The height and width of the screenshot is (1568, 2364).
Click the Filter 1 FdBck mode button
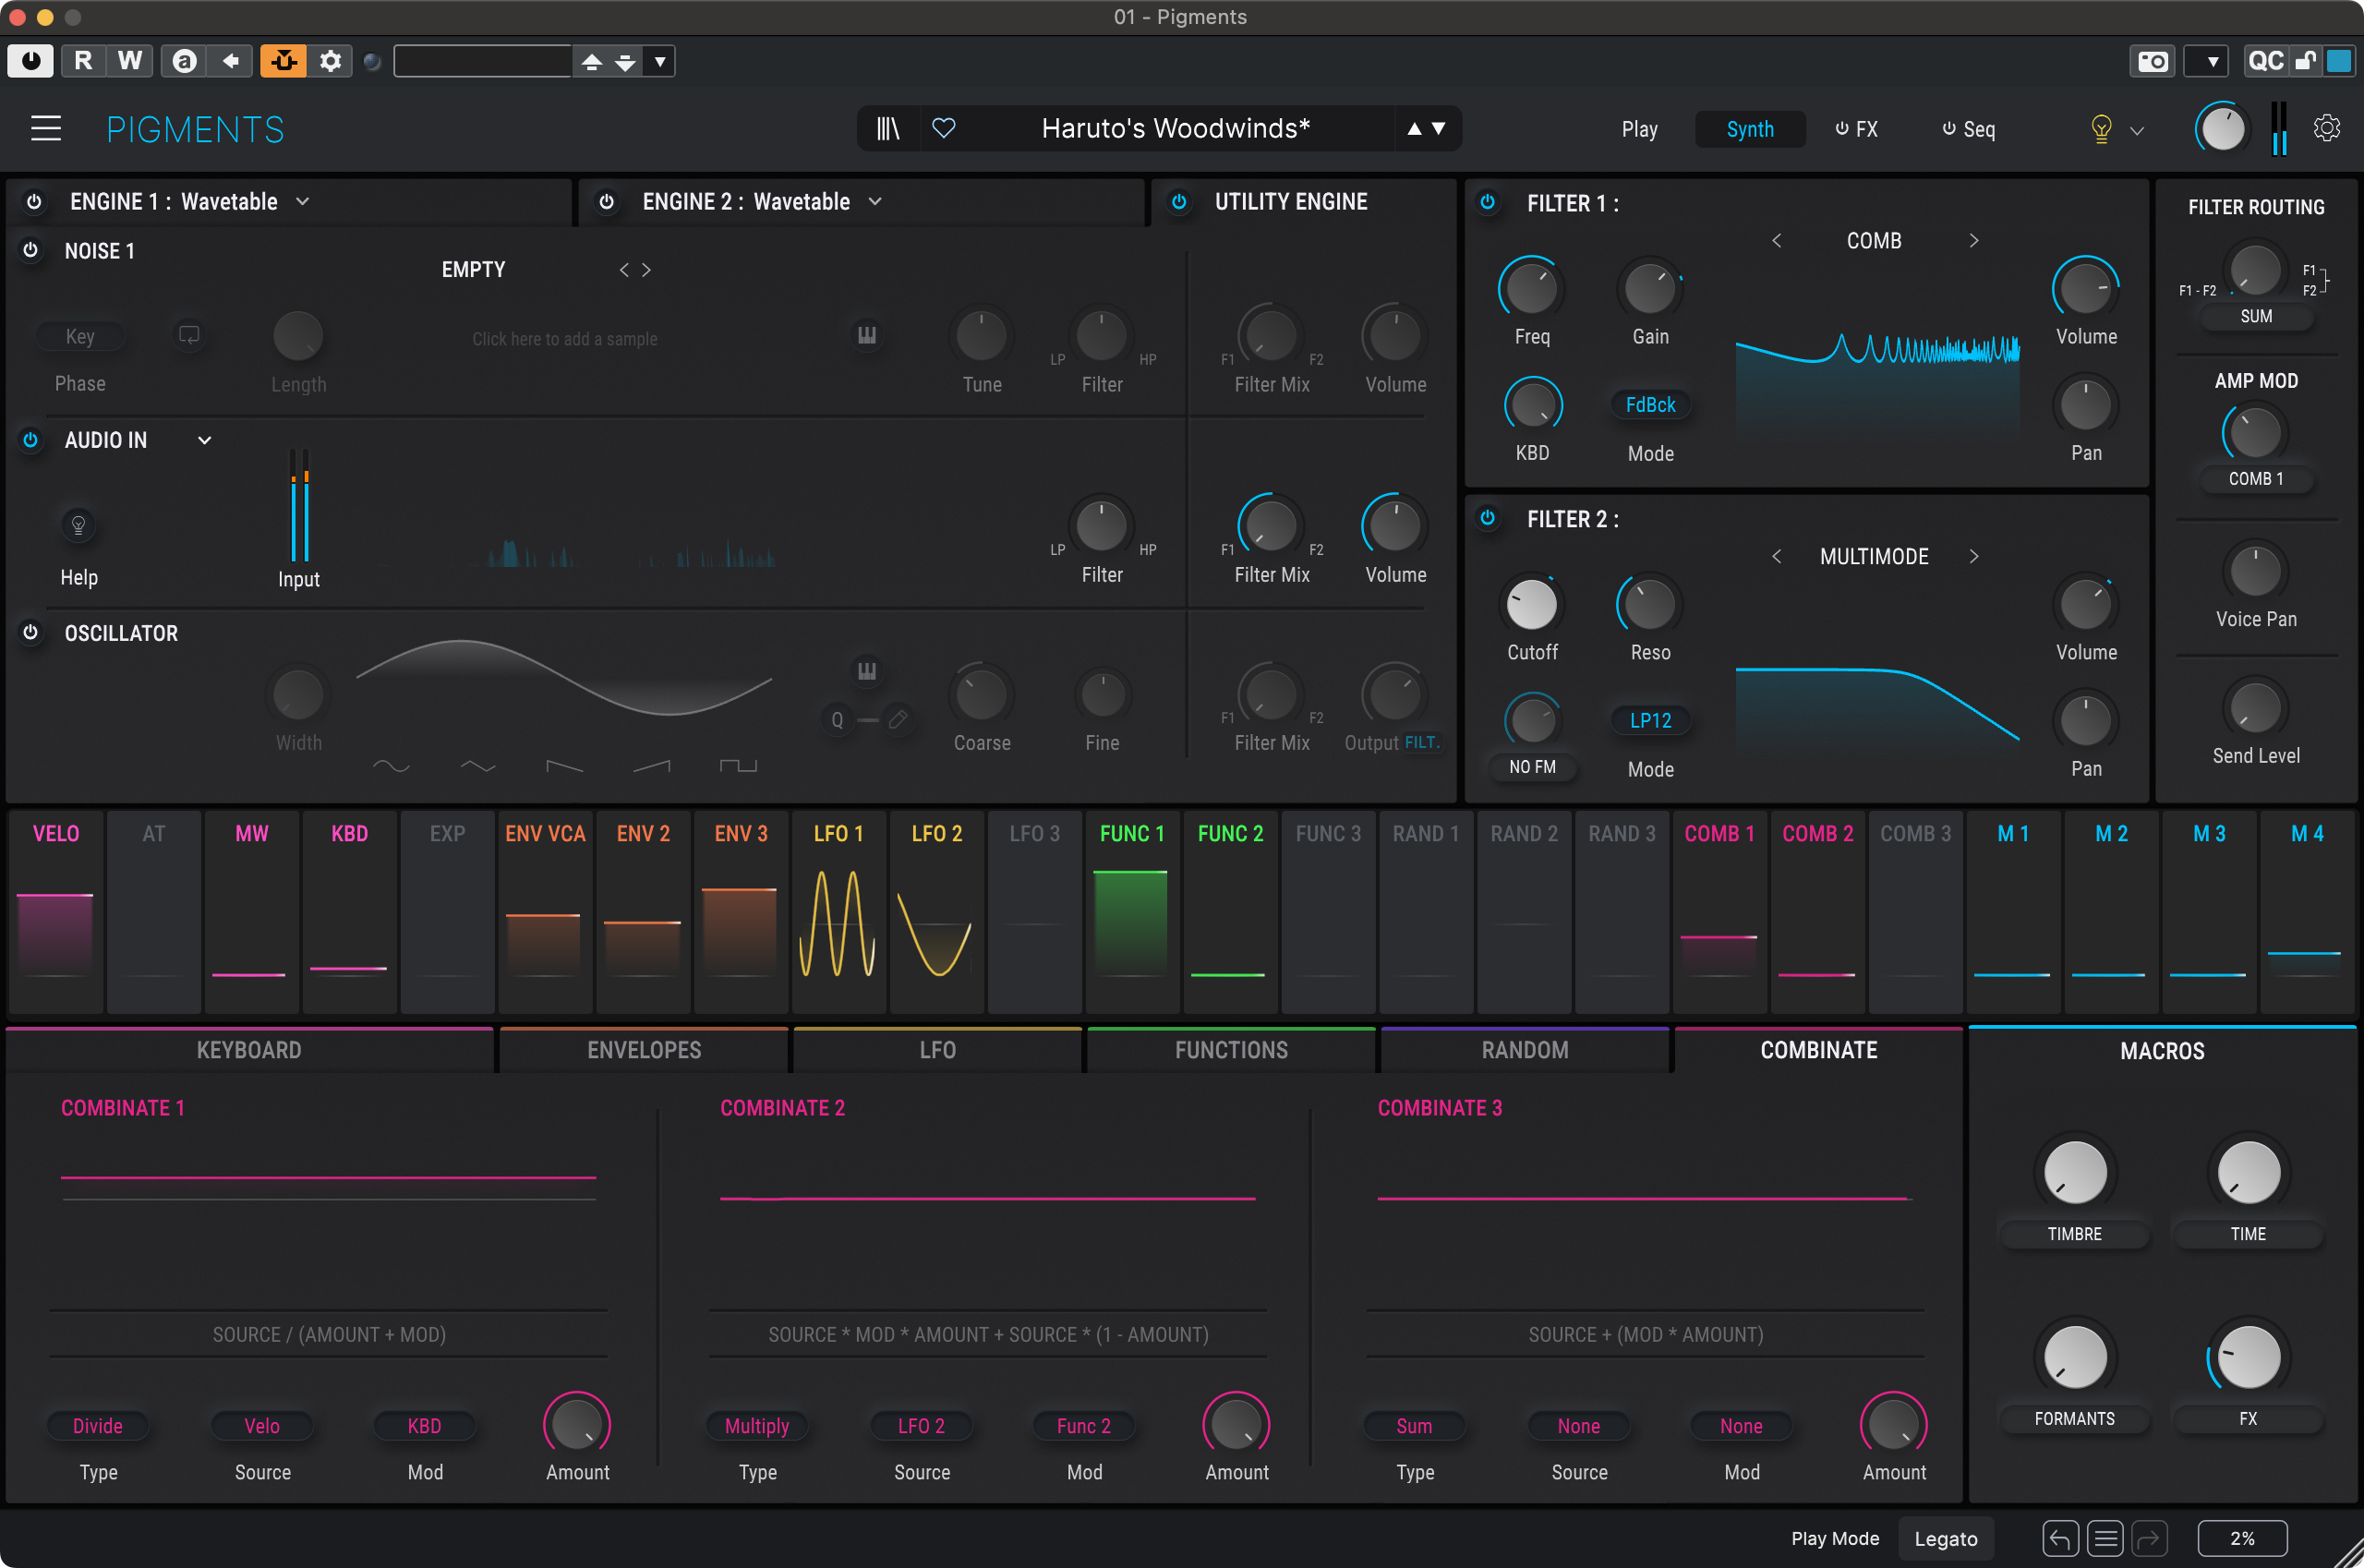(x=1650, y=405)
